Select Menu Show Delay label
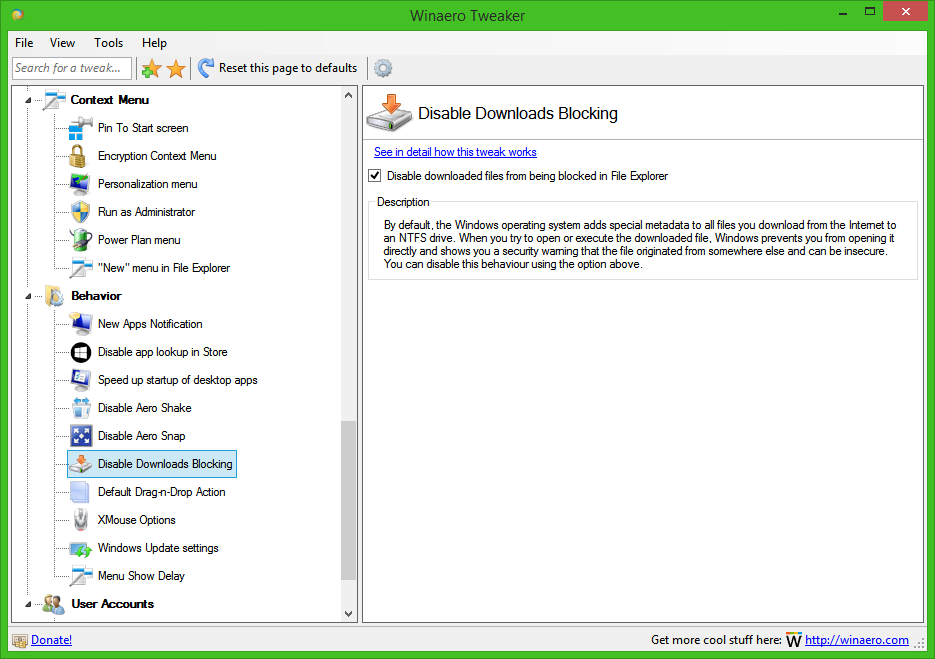This screenshot has height=659, width=935. (141, 577)
